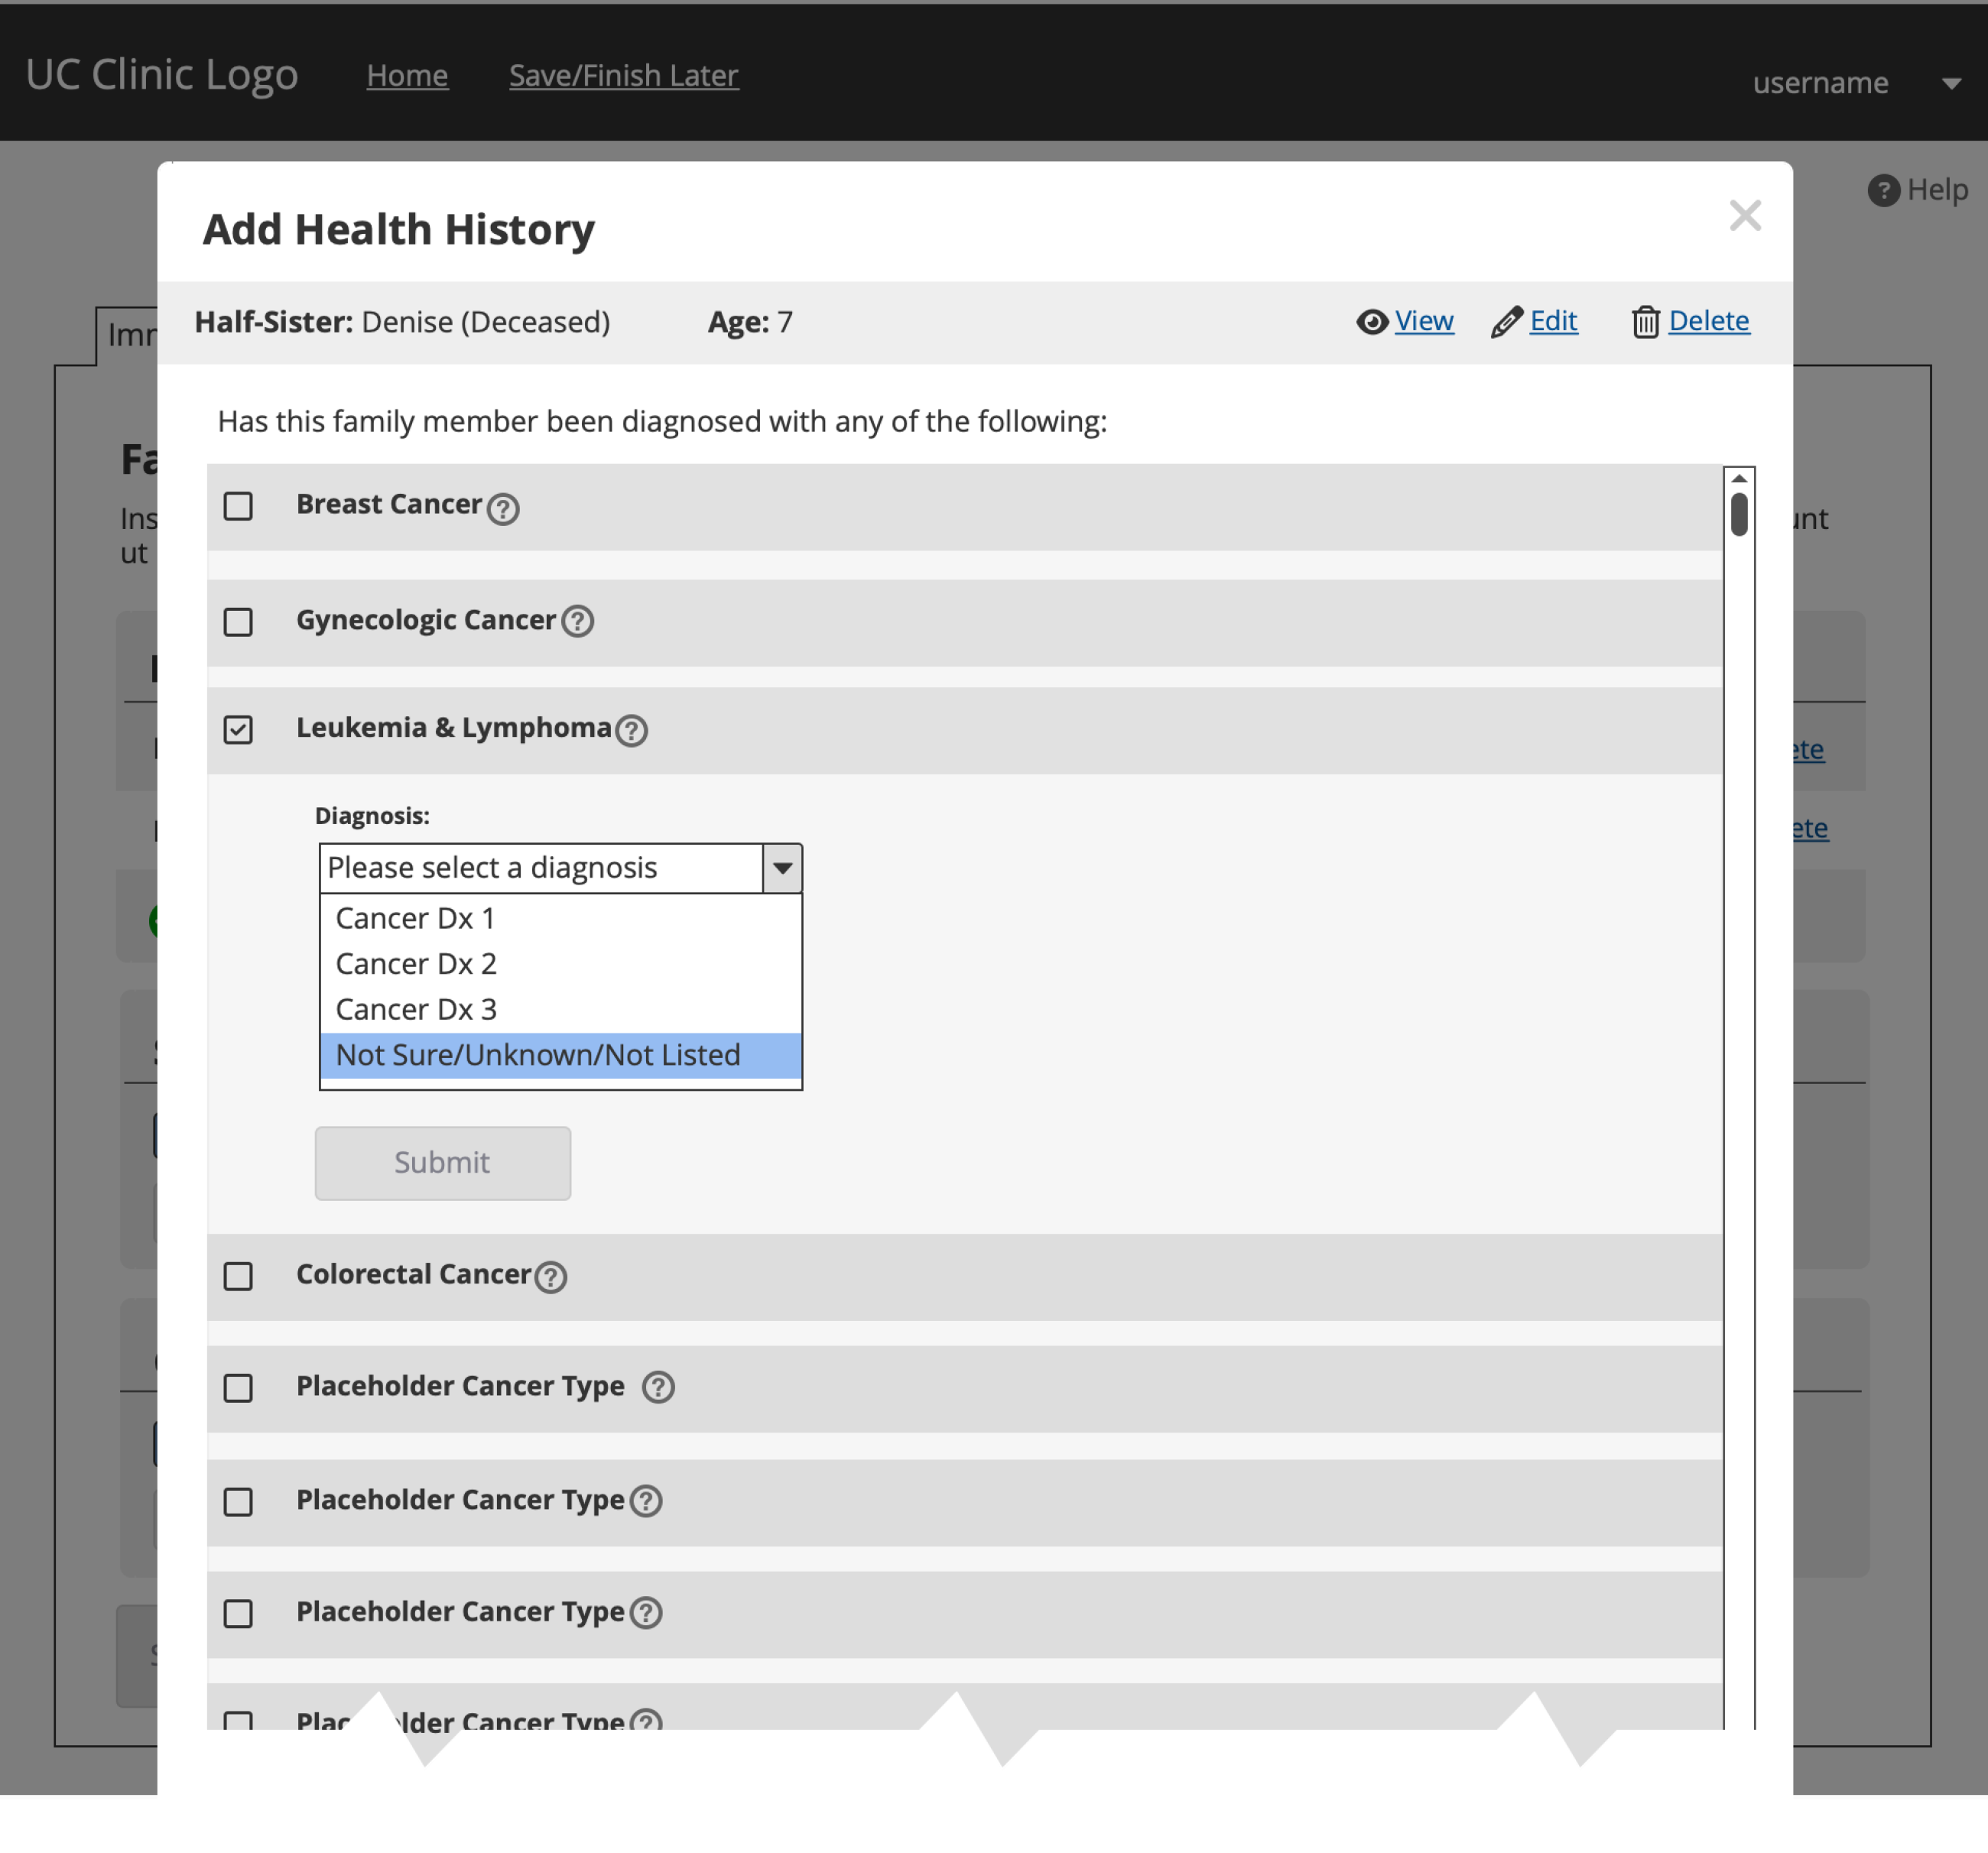1988x1853 pixels.
Task: Show the Colorectal Cancer help tooltip
Action: (x=550, y=1276)
